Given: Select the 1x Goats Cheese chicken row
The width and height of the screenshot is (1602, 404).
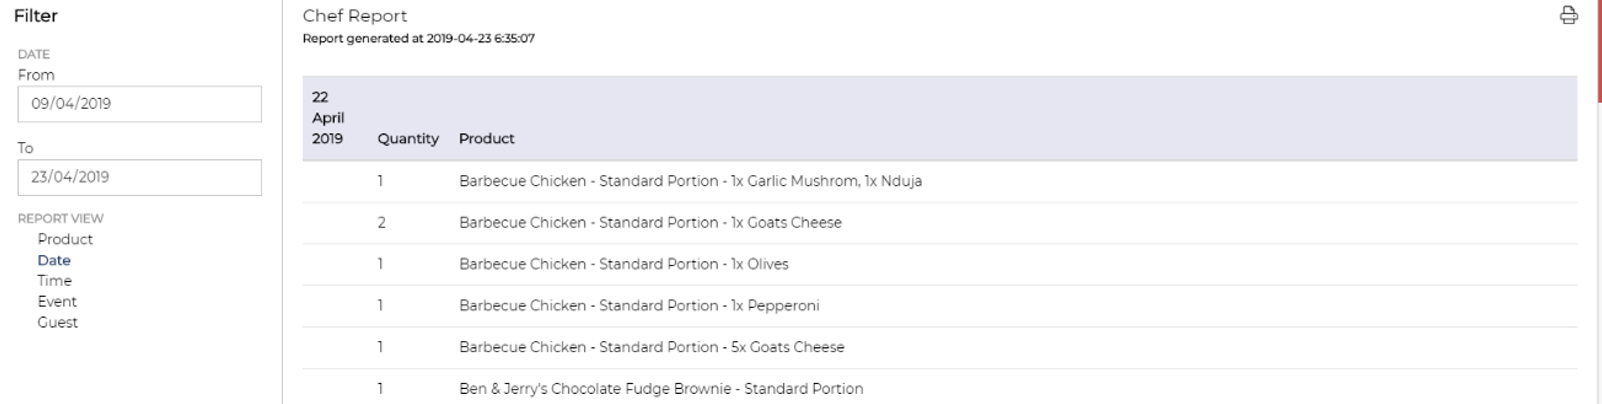Looking at the screenshot, I should click(x=940, y=223).
